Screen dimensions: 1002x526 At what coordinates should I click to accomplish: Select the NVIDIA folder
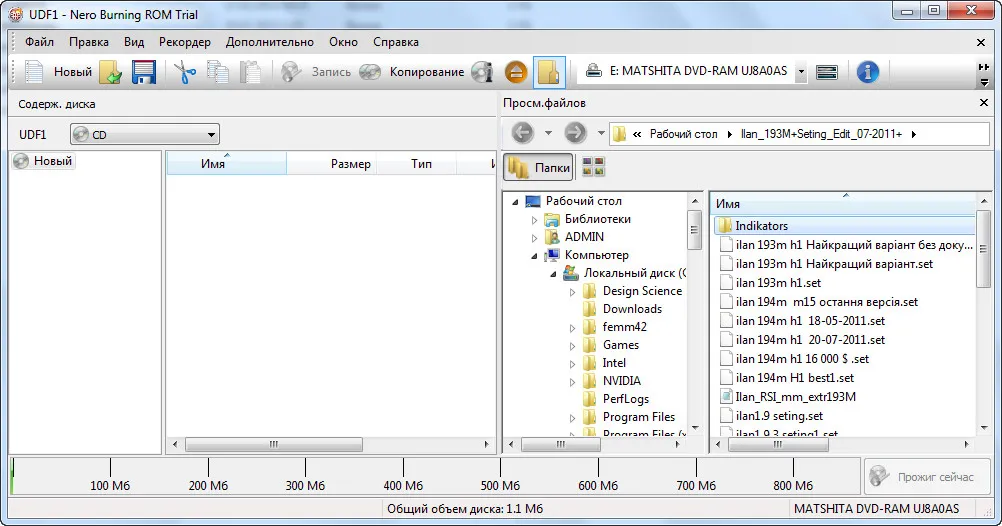click(621, 380)
